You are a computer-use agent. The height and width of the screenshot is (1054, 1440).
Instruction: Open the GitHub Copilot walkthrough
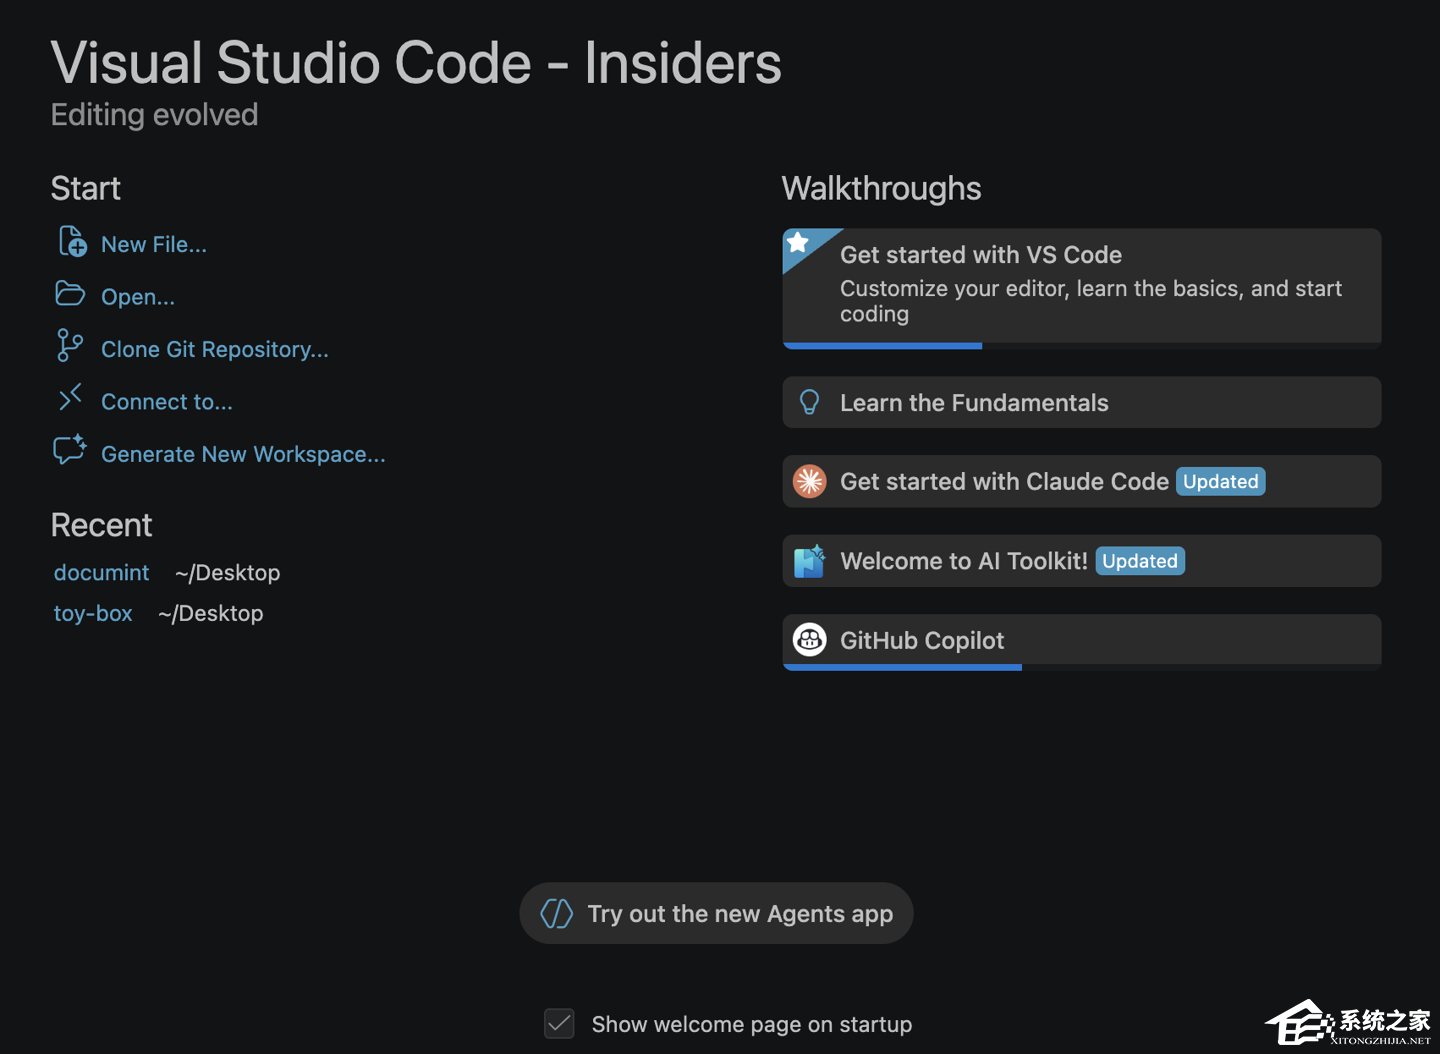[x=1082, y=641]
